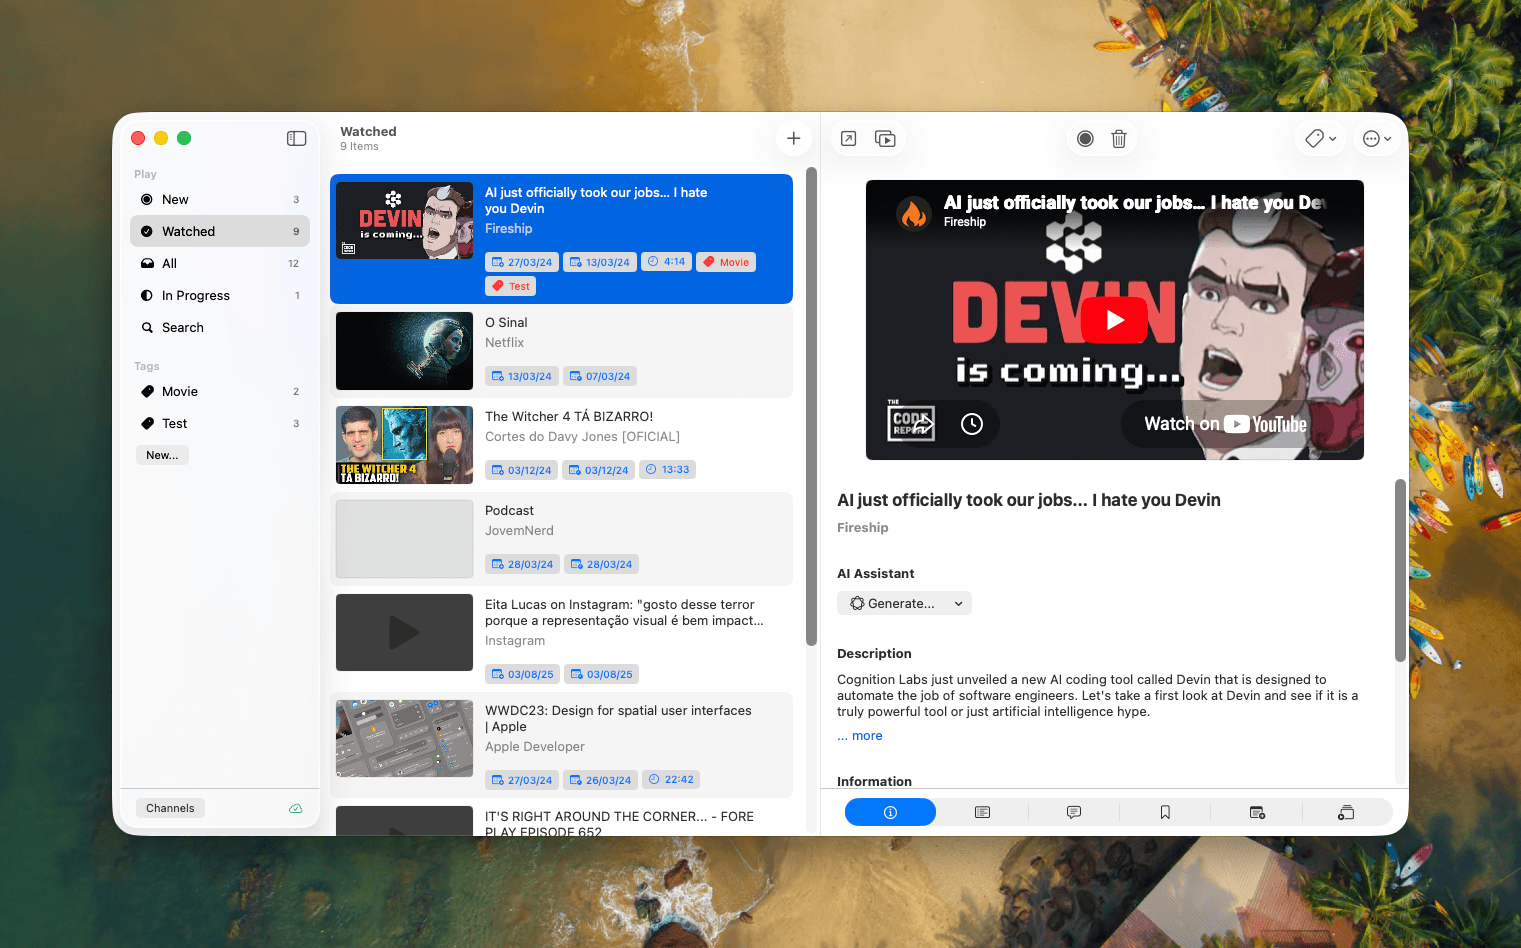The width and height of the screenshot is (1521, 948).
Task: Click Watch on YouTube button
Action: (x=1225, y=424)
